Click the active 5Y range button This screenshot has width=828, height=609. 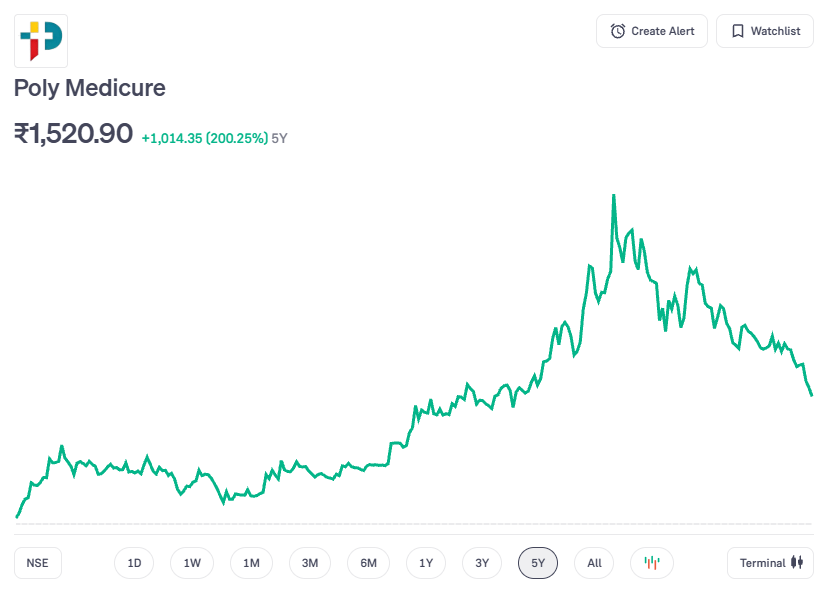(x=538, y=563)
